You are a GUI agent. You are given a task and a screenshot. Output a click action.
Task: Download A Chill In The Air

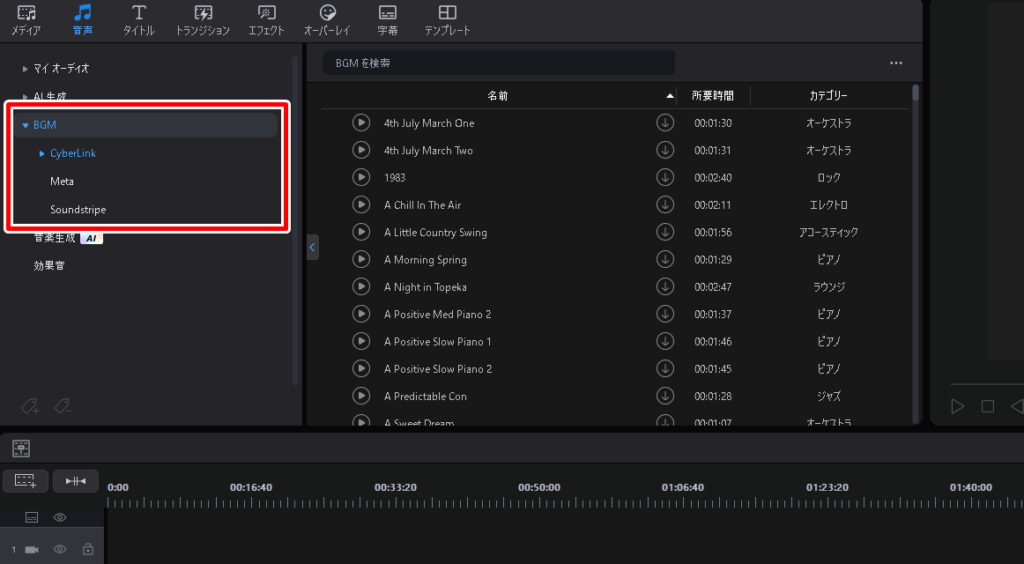pos(665,205)
